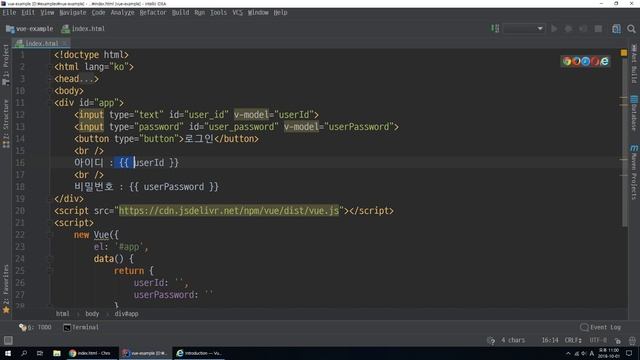Switch to Introduction IE taskbar window
This screenshot has width=640, height=360.
tap(199, 353)
